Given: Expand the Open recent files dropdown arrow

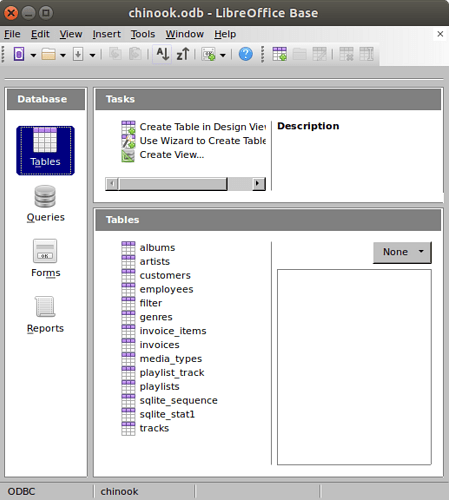Looking at the screenshot, I should coord(63,55).
